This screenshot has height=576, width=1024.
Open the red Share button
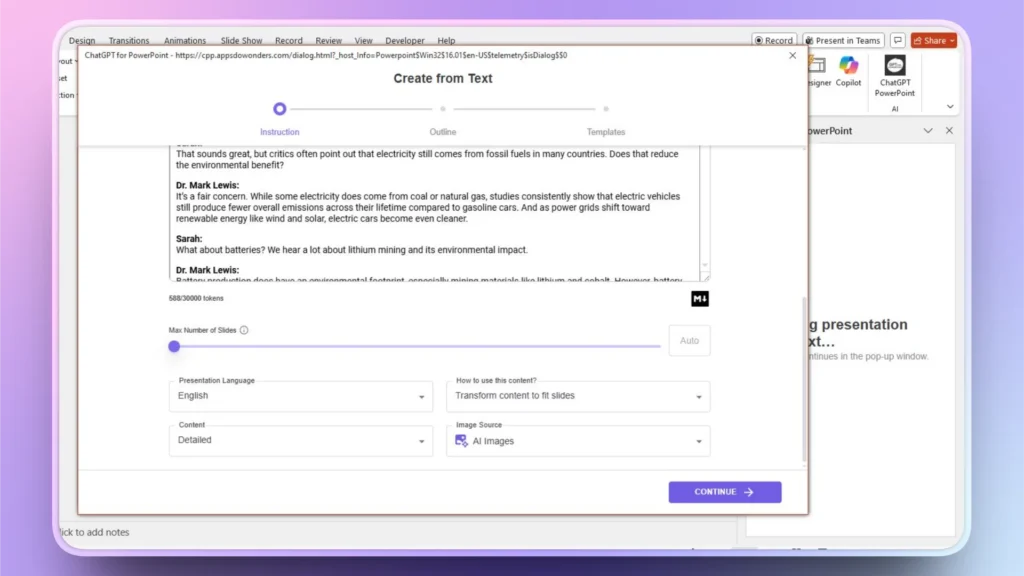pyautogui.click(x=932, y=40)
